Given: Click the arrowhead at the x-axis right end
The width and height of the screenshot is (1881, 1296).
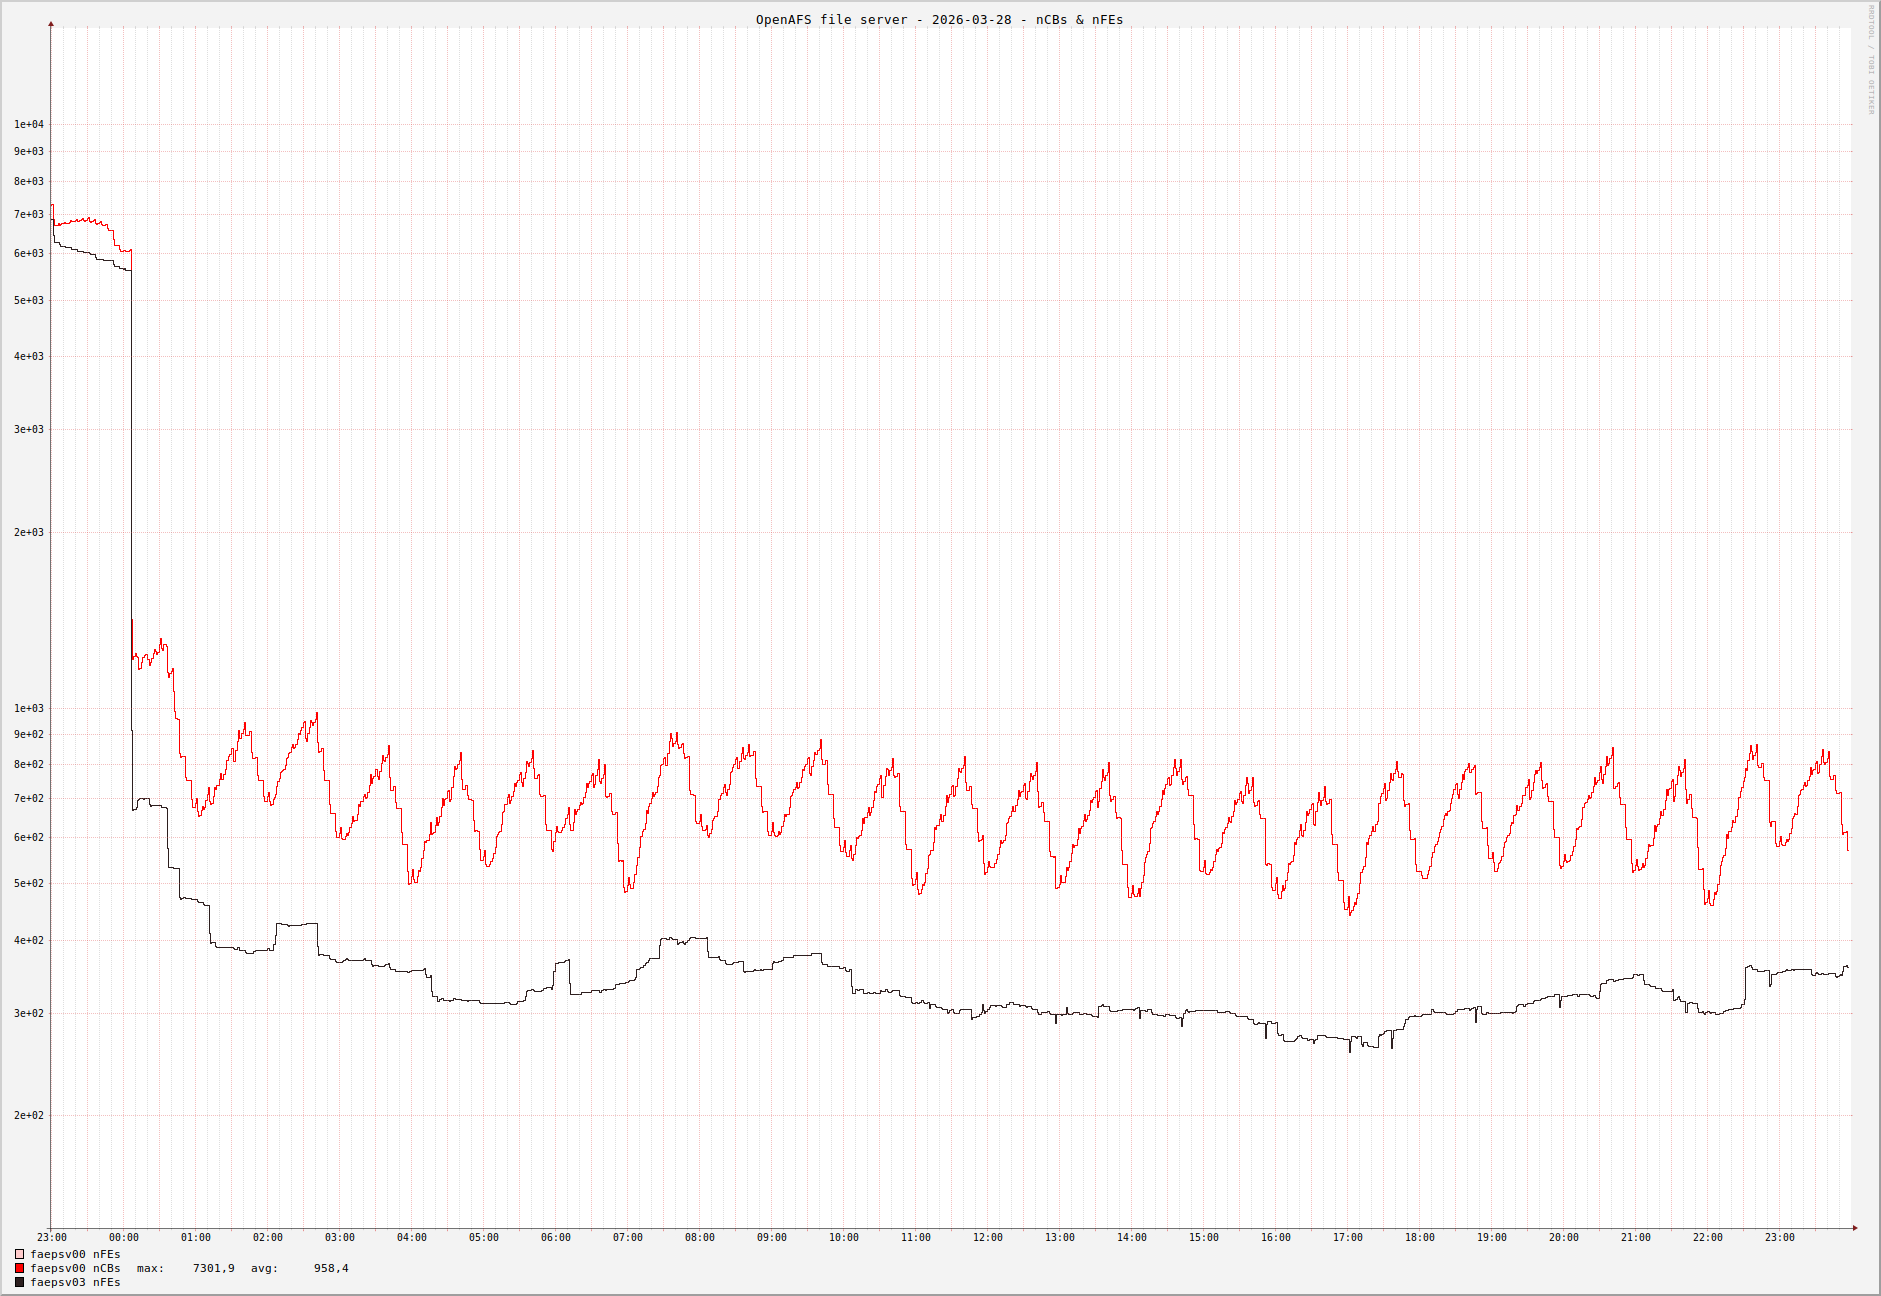Looking at the screenshot, I should point(1855,1228).
